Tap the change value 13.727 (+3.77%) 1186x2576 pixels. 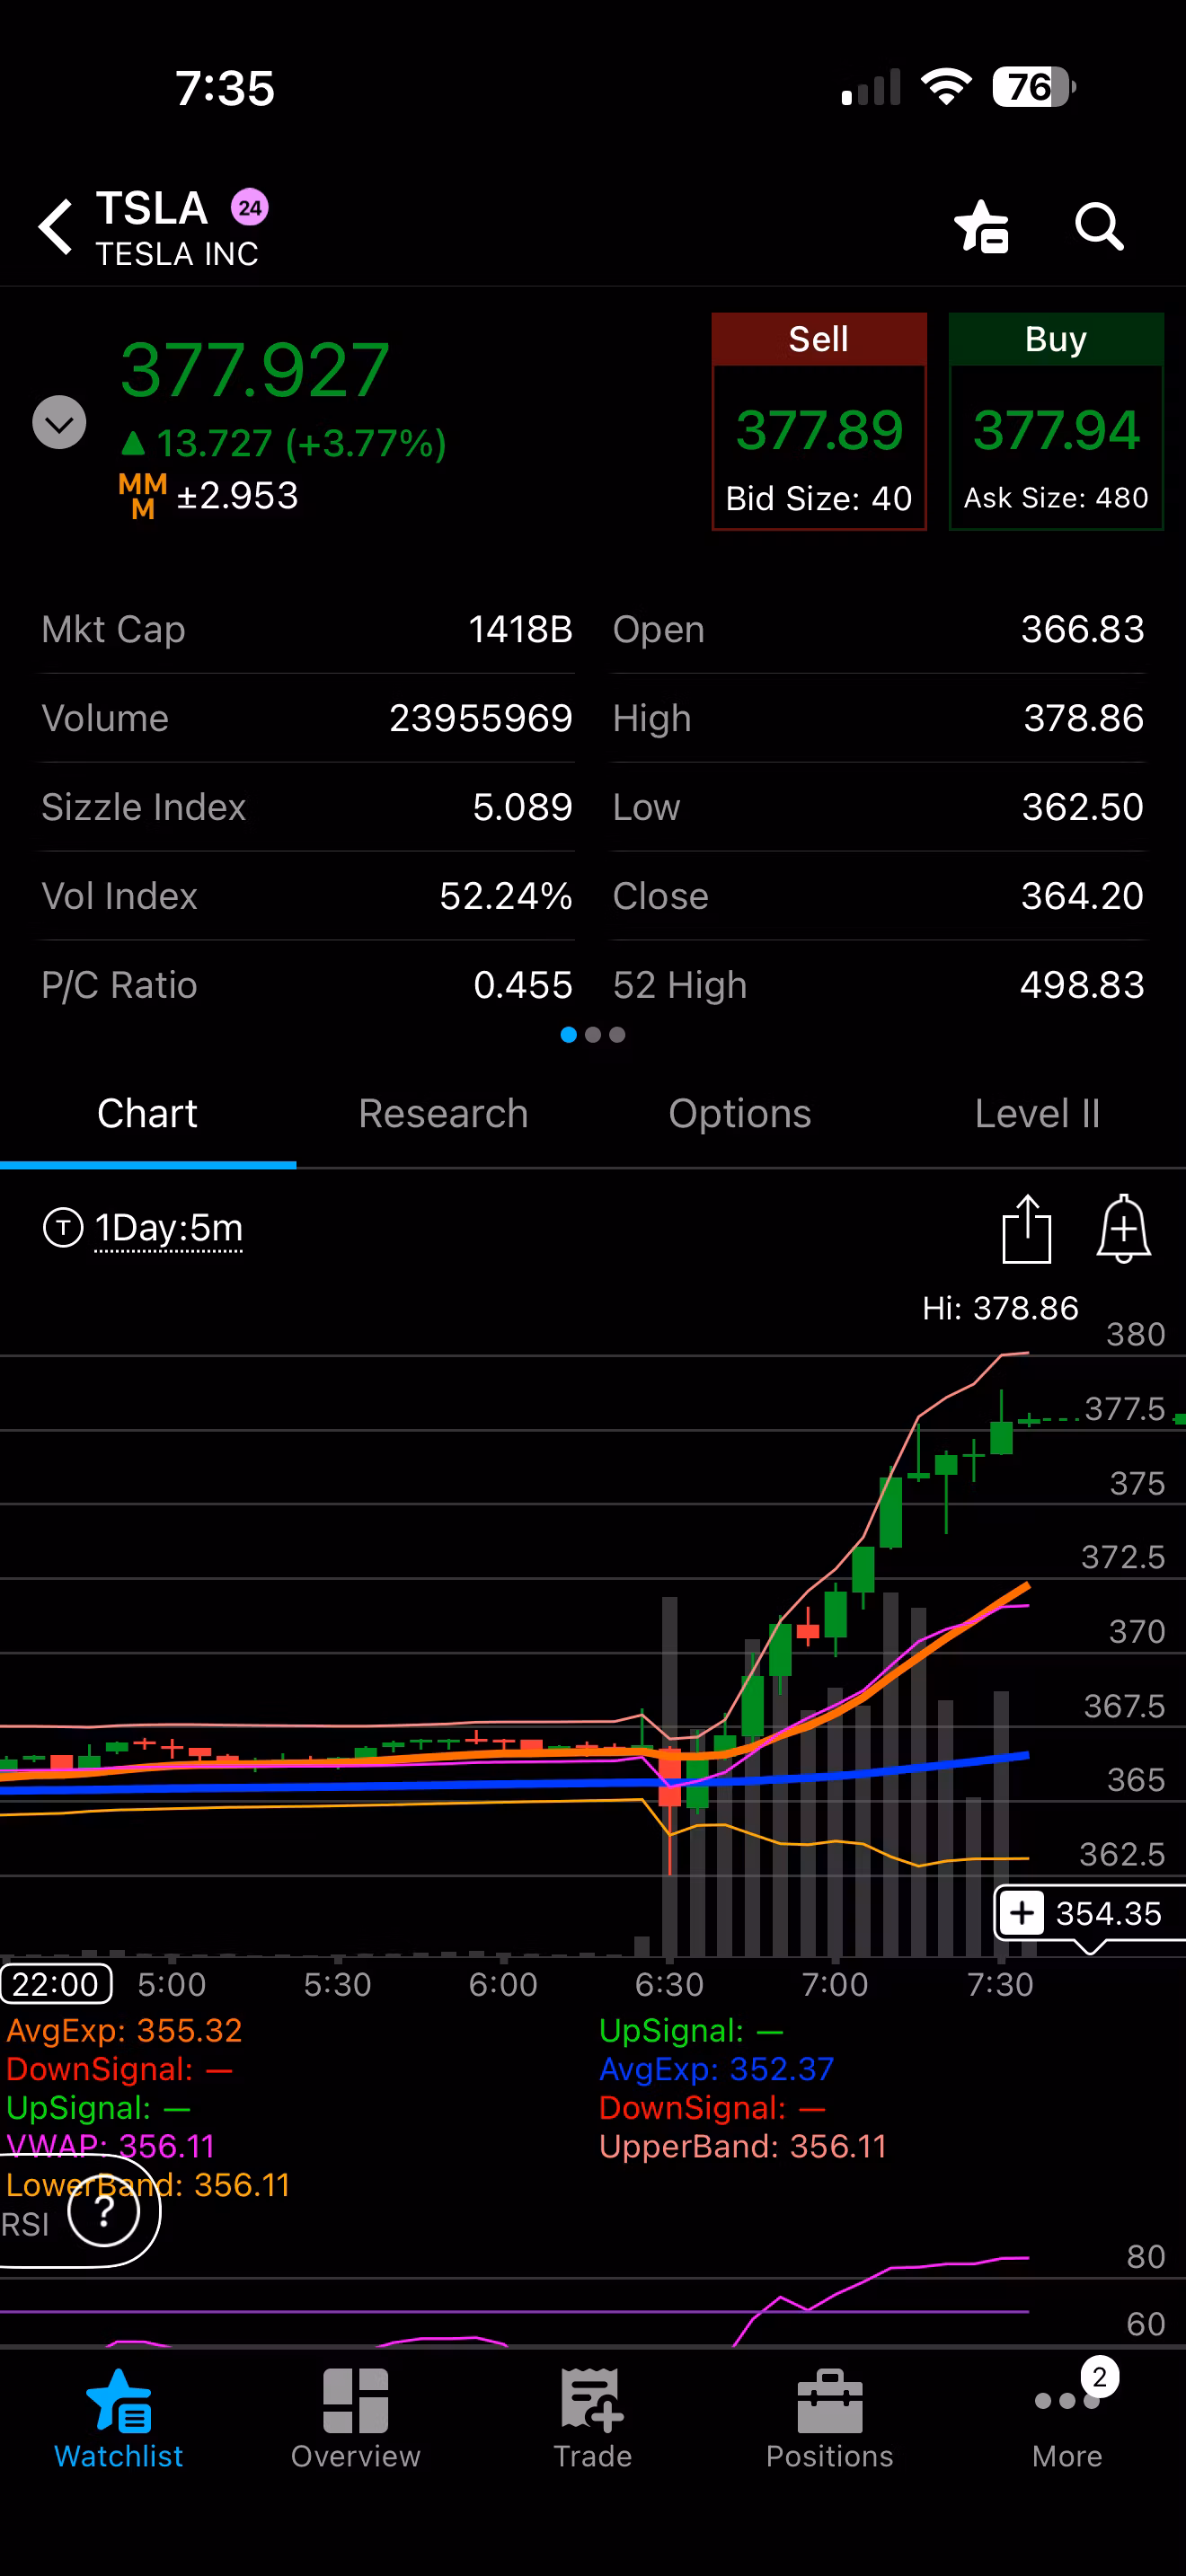coord(283,443)
